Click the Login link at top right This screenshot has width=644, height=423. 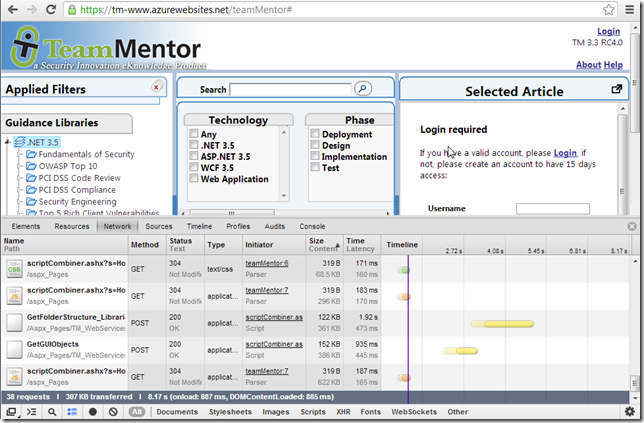pyautogui.click(x=609, y=32)
